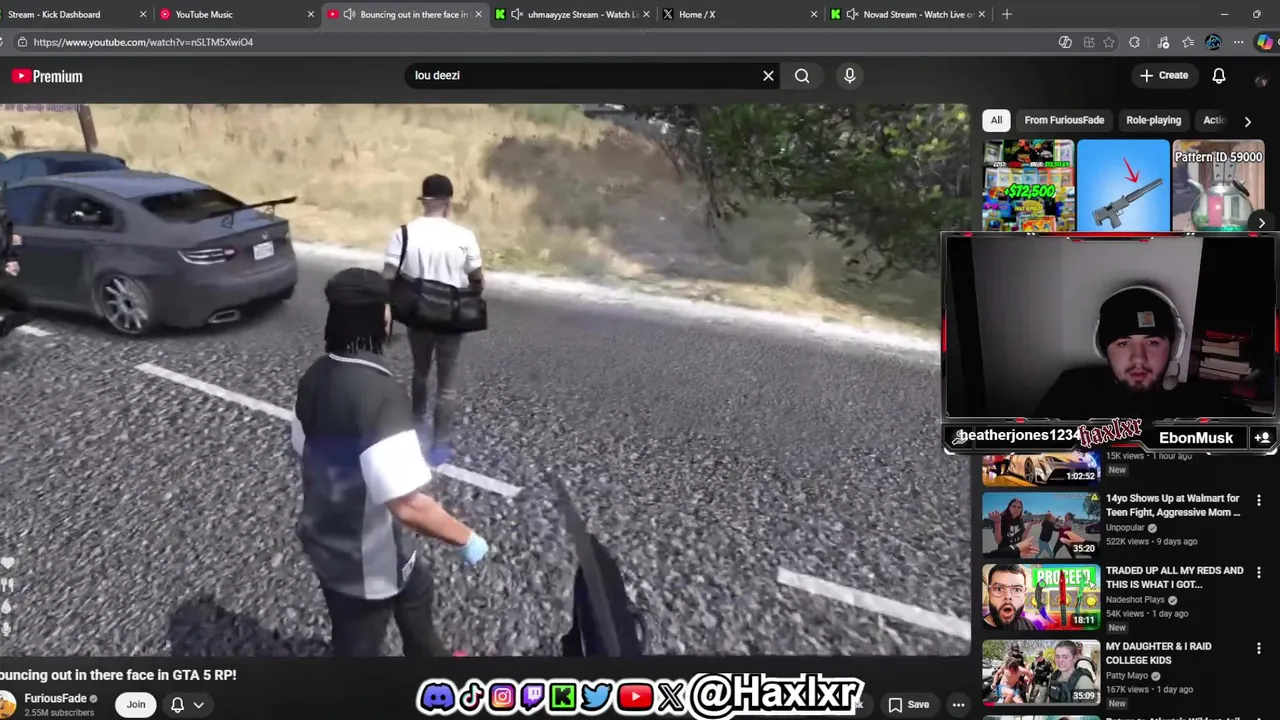Open more video actions ellipsis

point(958,705)
